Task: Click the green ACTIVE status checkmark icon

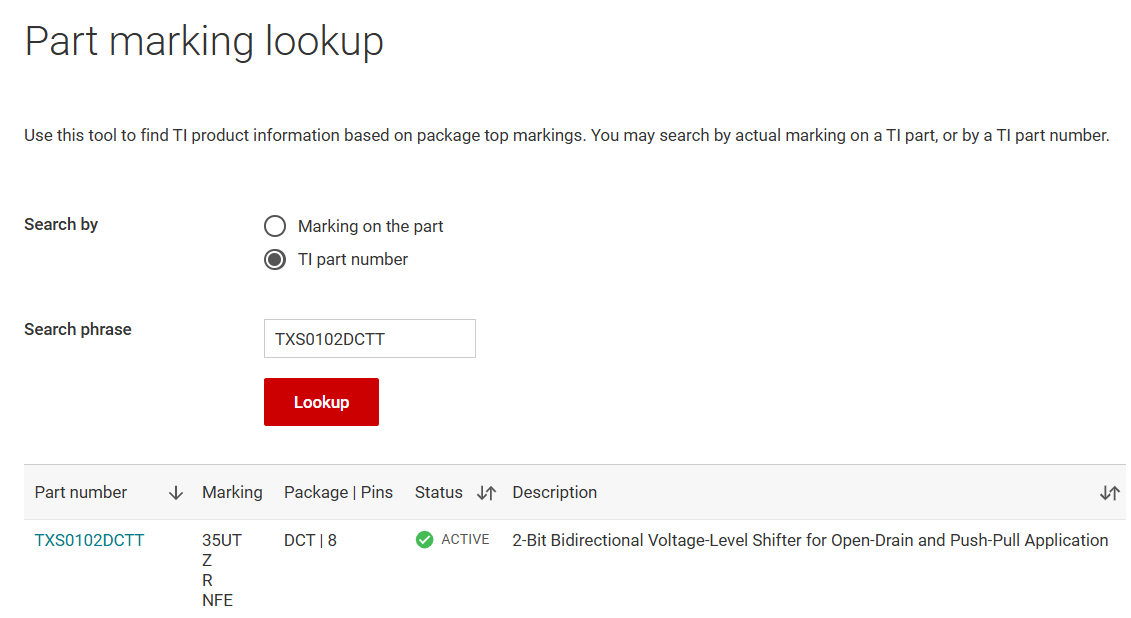Action: click(x=424, y=539)
